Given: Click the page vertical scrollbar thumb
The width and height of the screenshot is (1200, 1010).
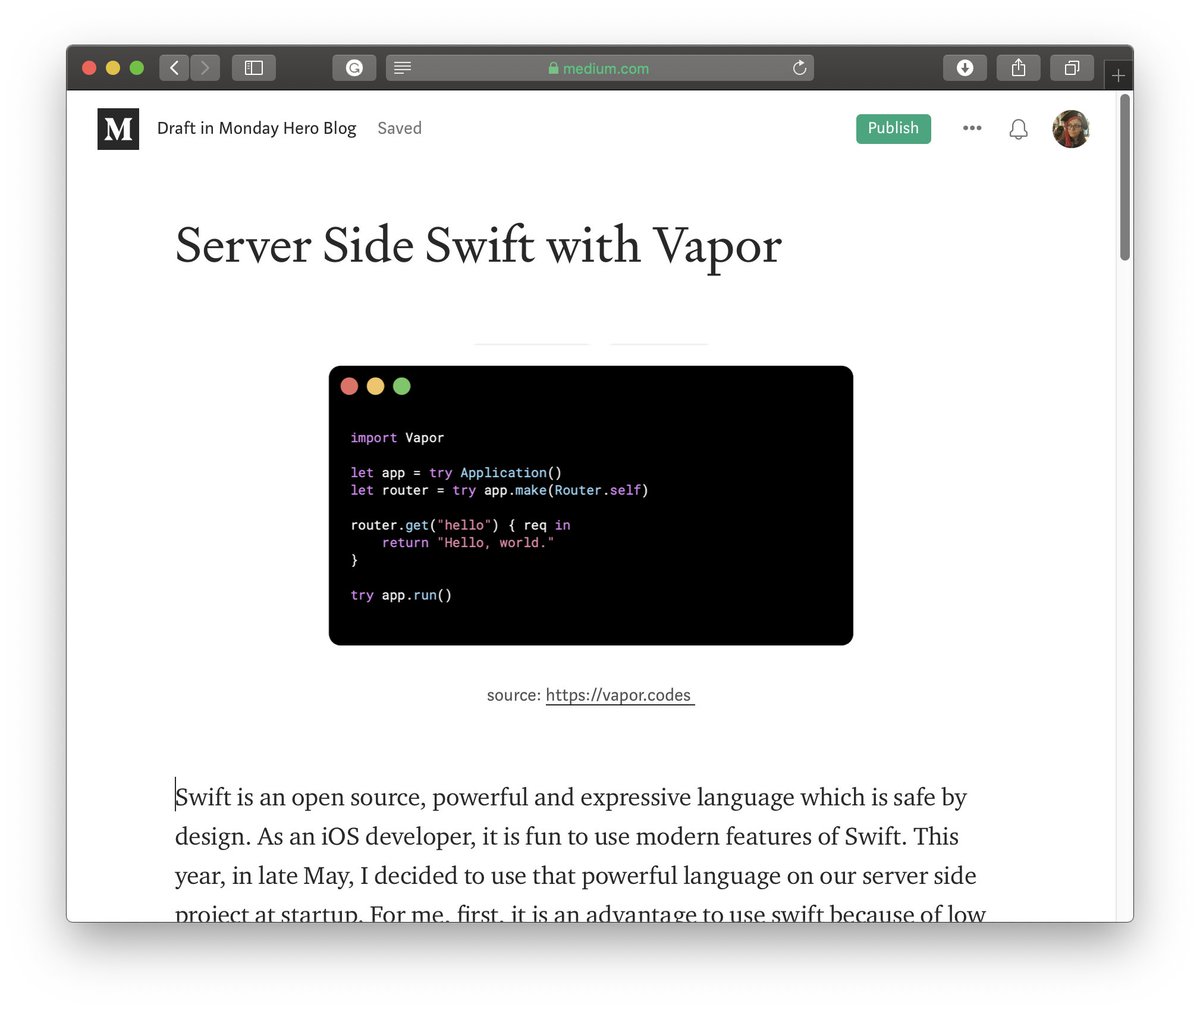Looking at the screenshot, I should click(1125, 177).
